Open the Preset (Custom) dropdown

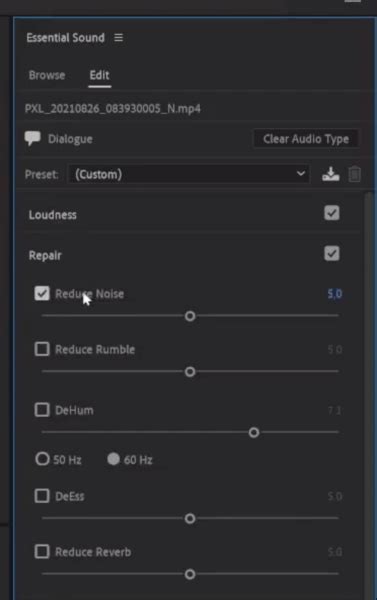[188, 174]
